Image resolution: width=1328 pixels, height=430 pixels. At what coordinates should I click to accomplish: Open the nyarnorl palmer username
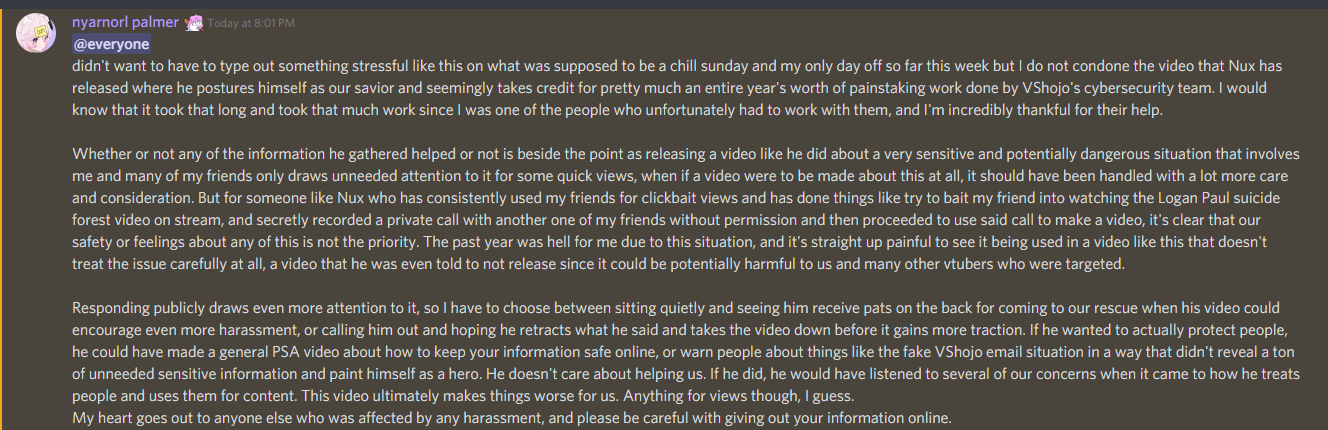(126, 22)
